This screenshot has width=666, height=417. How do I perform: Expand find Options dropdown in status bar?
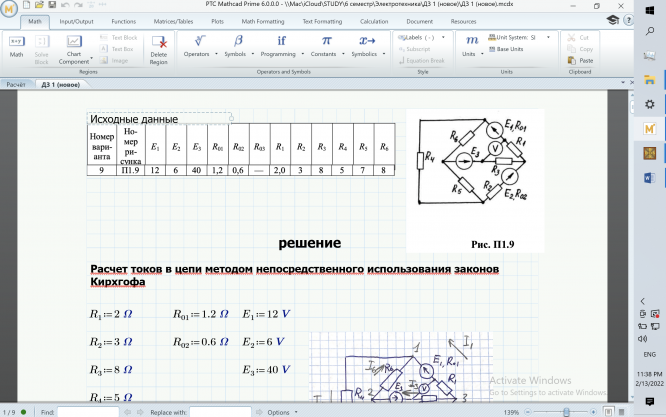[x=282, y=411]
